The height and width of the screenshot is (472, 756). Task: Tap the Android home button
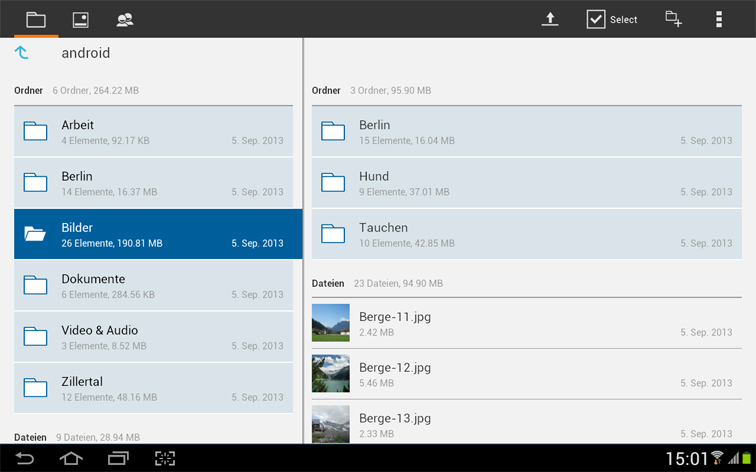[71, 458]
